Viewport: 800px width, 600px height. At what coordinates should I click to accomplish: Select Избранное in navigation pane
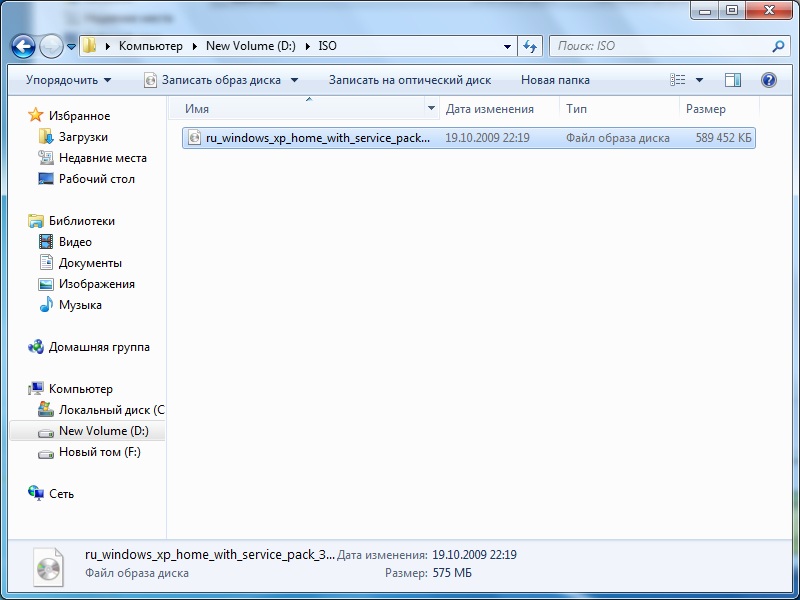tap(79, 116)
